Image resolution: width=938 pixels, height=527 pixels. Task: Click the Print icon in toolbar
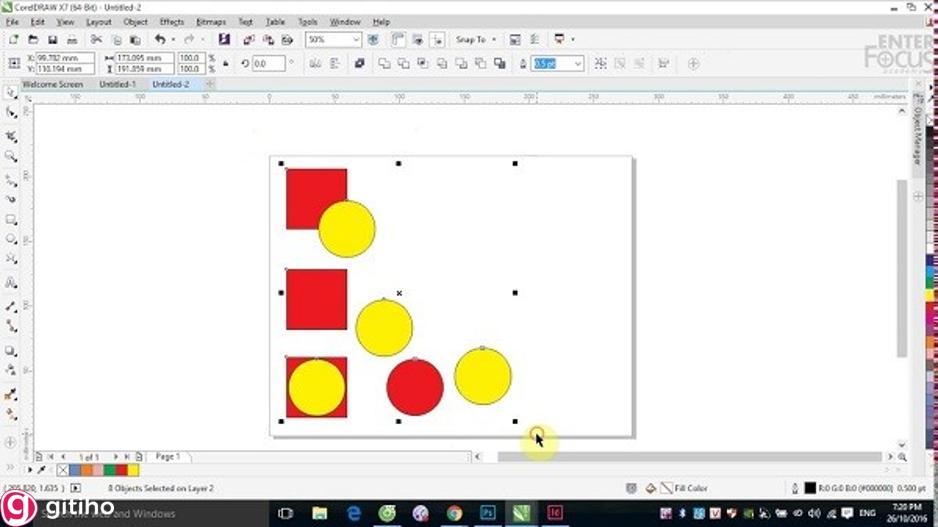(x=72, y=39)
